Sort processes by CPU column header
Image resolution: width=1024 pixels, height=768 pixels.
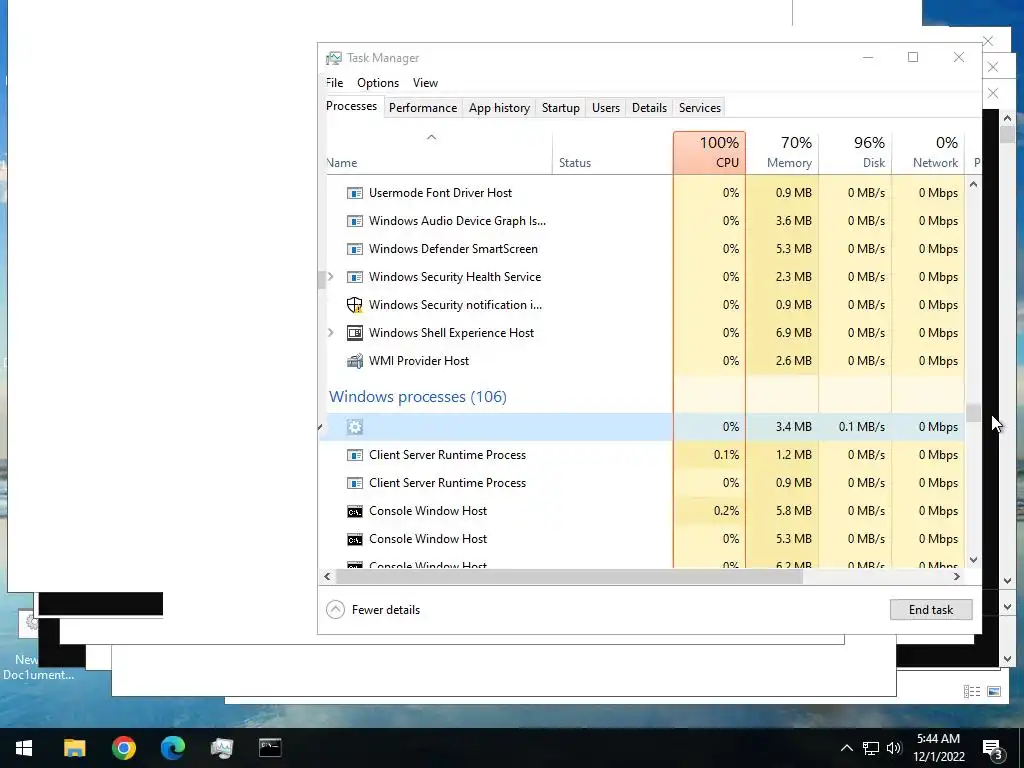pyautogui.click(x=709, y=153)
